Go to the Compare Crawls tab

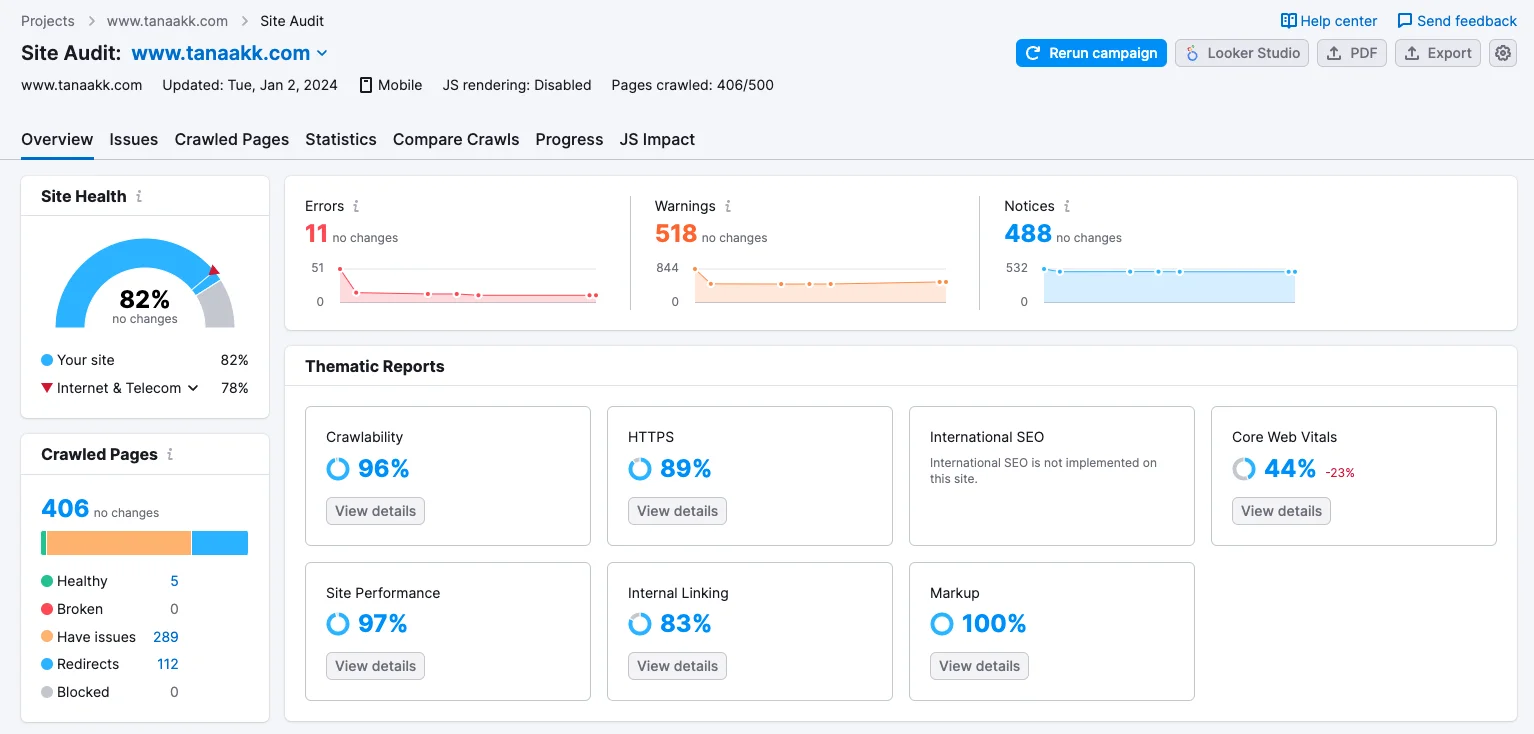(x=456, y=140)
